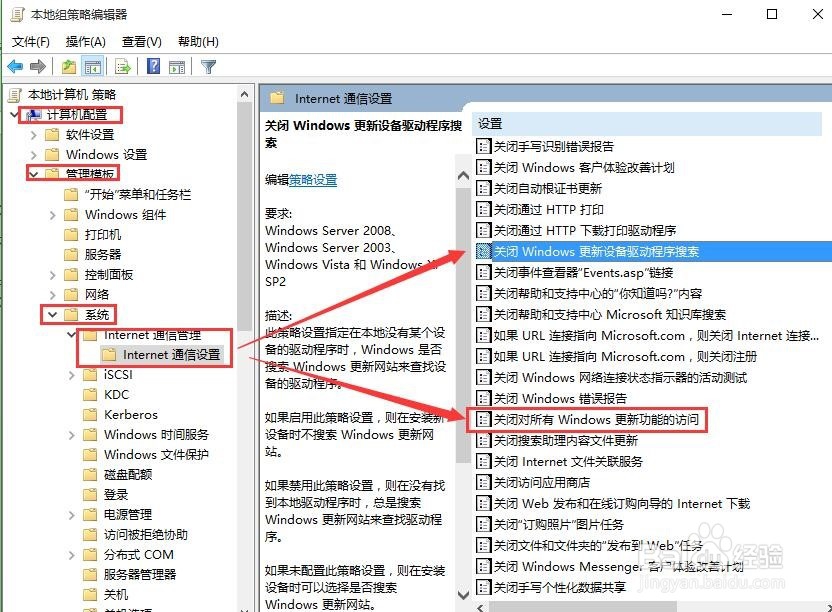Select 关闭手写个性化数据共享 policy
The image size is (832, 612).
[560, 587]
